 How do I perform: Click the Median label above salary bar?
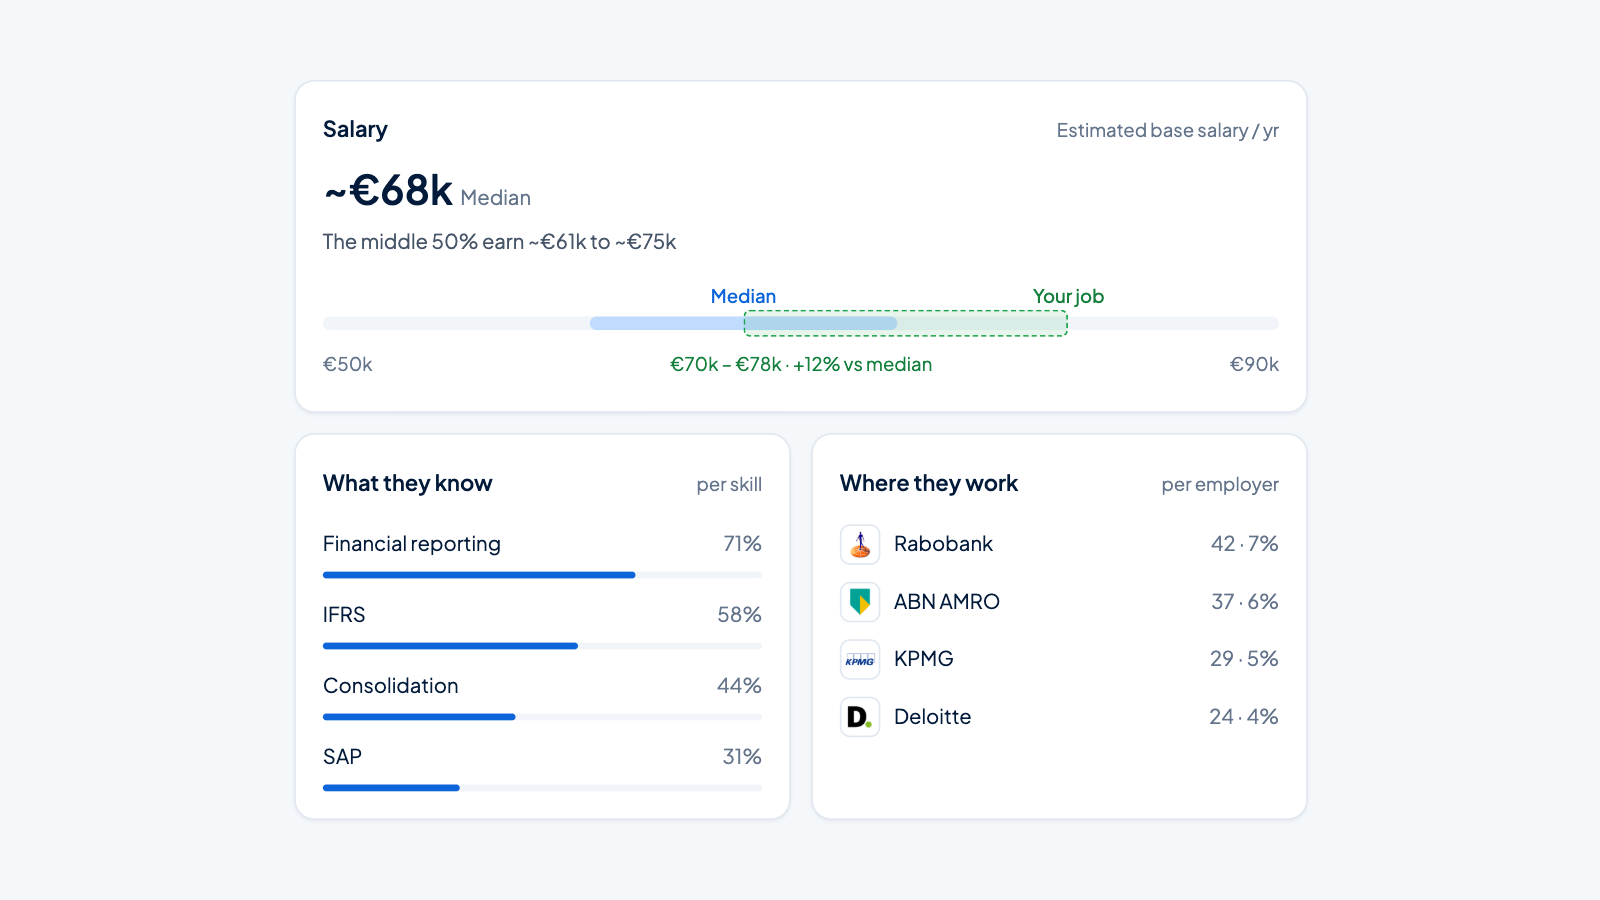743,296
